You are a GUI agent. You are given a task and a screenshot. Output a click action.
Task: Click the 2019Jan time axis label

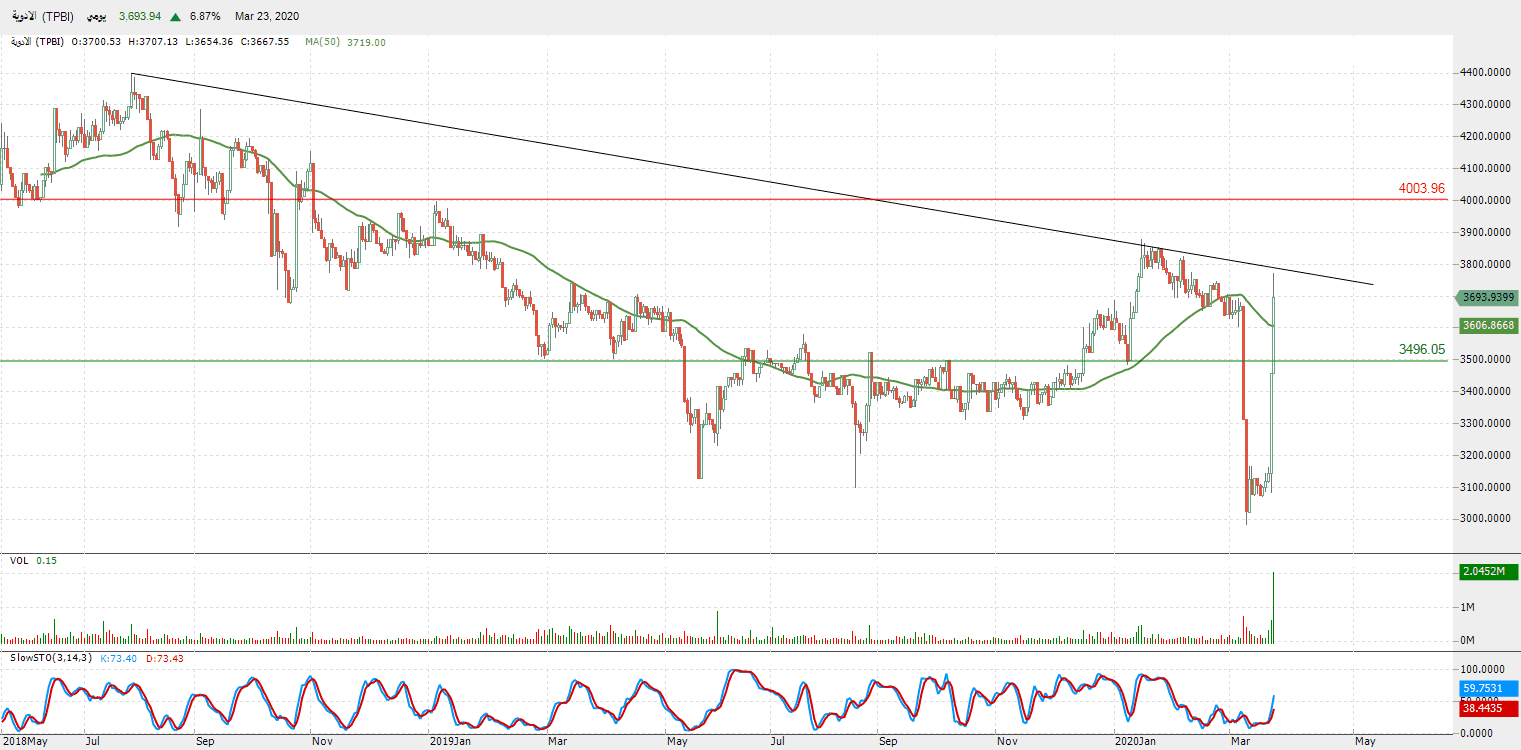tap(450, 742)
